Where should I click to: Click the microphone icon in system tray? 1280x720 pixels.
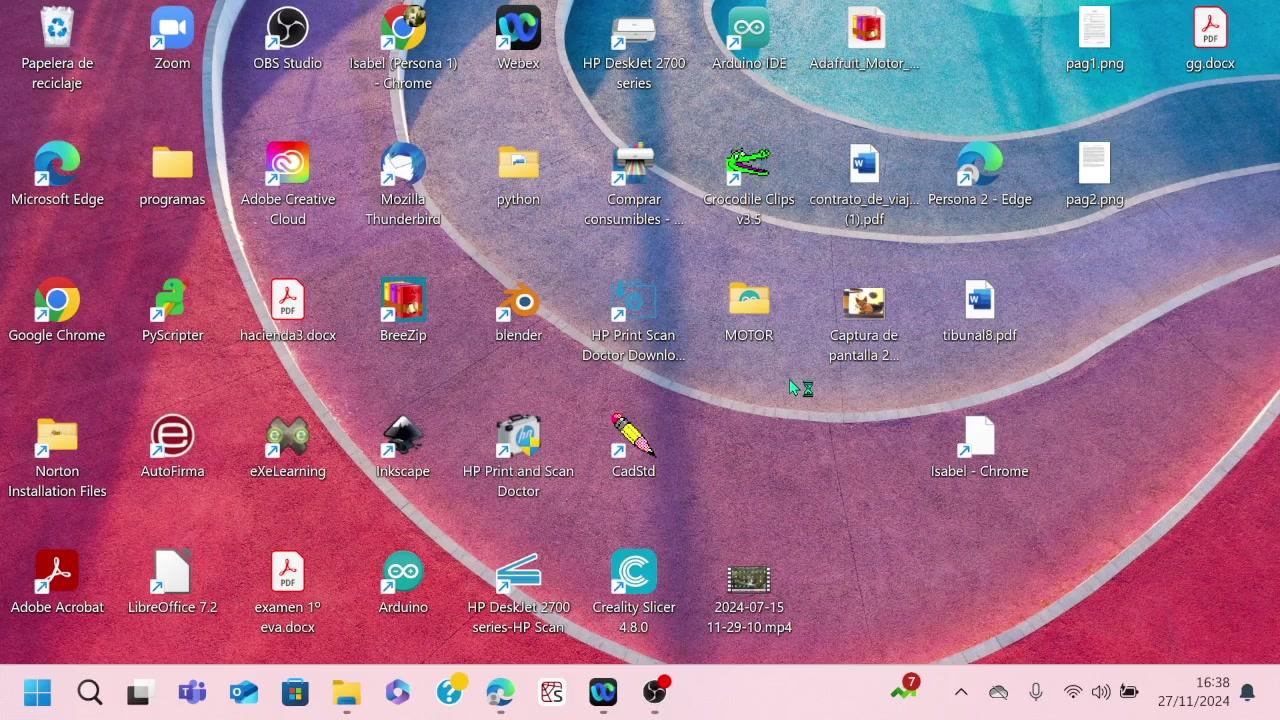click(1036, 692)
